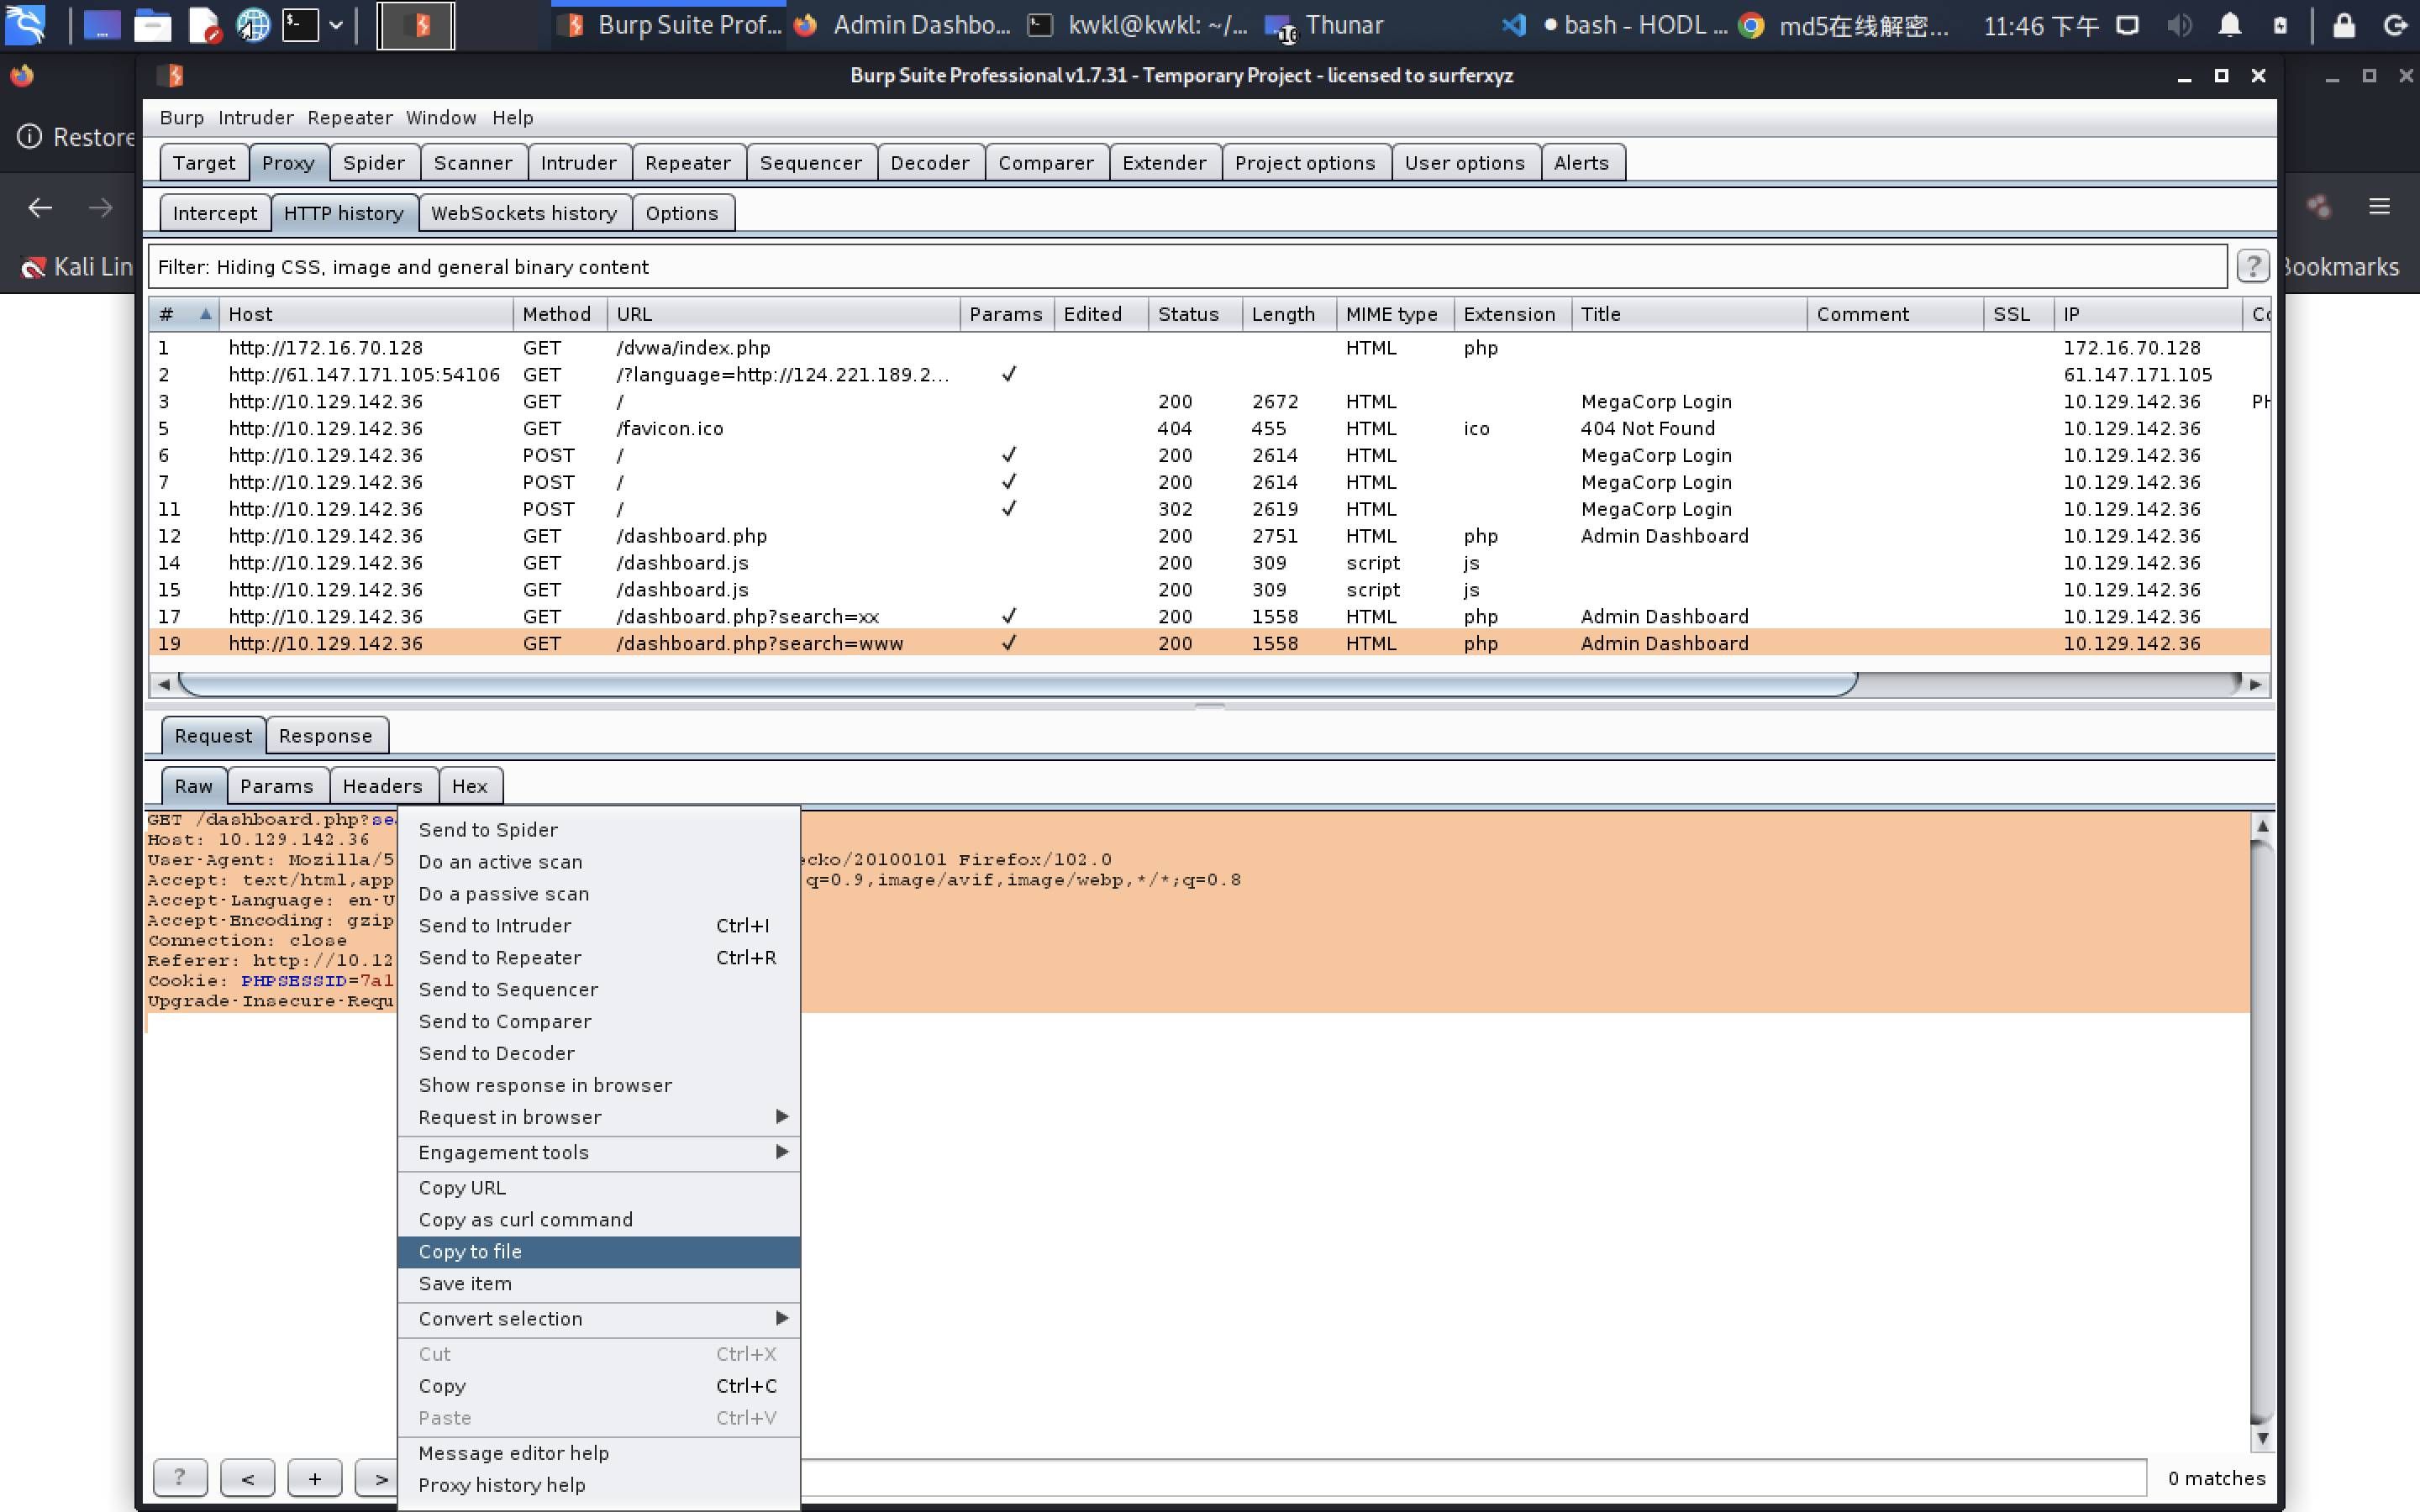Switch to the Headers message view tab
Viewport: 2420px width, 1512px height.
click(x=383, y=786)
